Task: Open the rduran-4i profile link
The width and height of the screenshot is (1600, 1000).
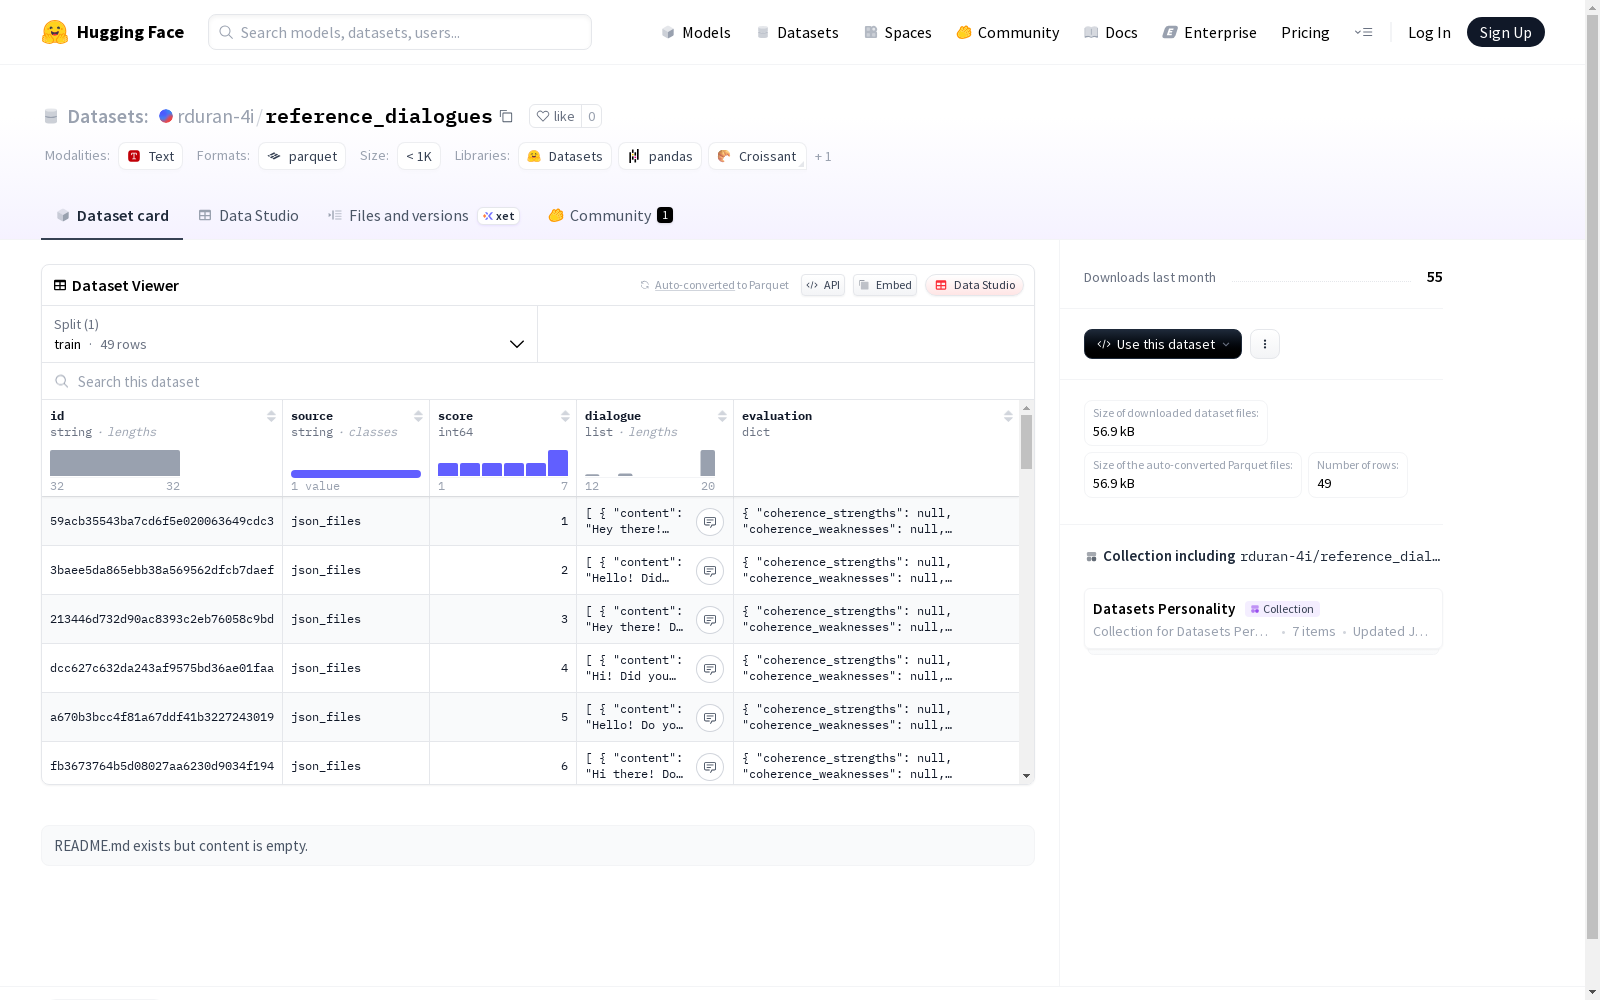Action: 216,116
